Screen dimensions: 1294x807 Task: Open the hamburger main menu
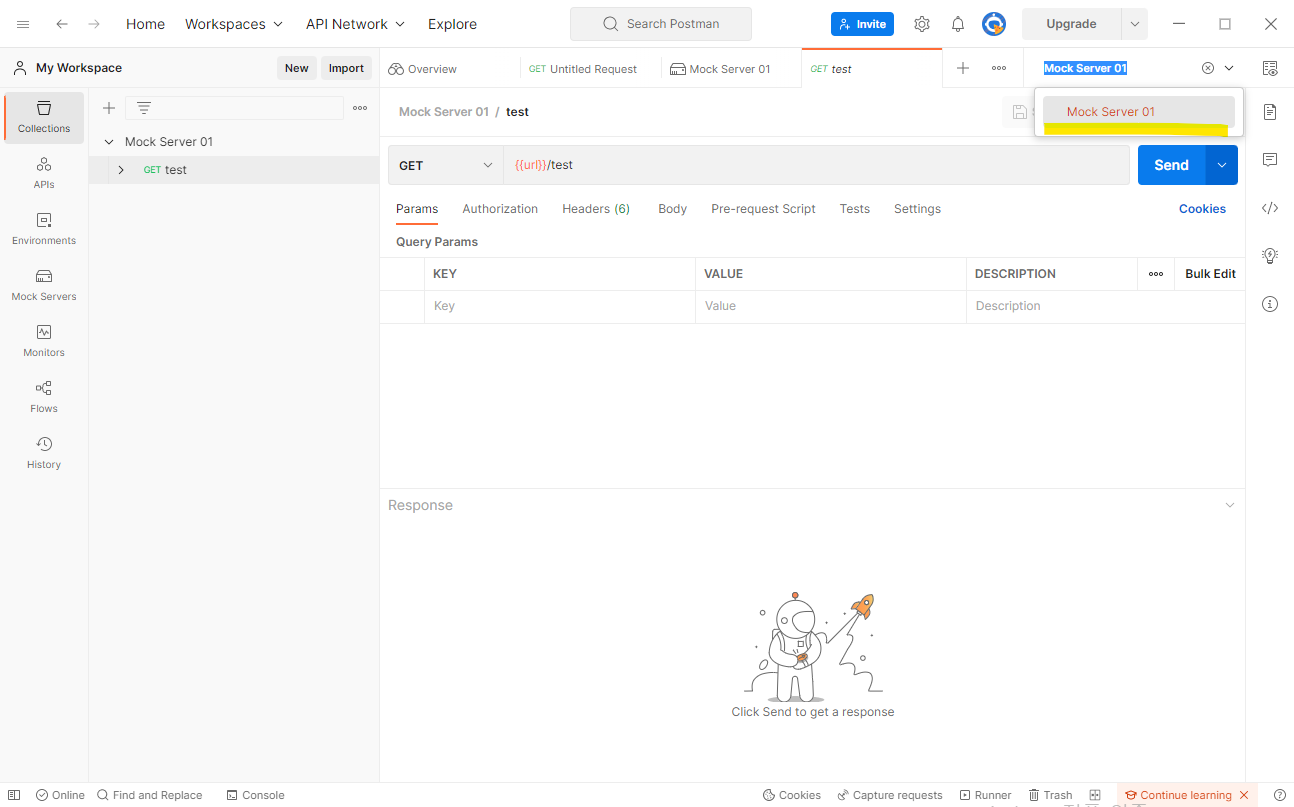(23, 24)
